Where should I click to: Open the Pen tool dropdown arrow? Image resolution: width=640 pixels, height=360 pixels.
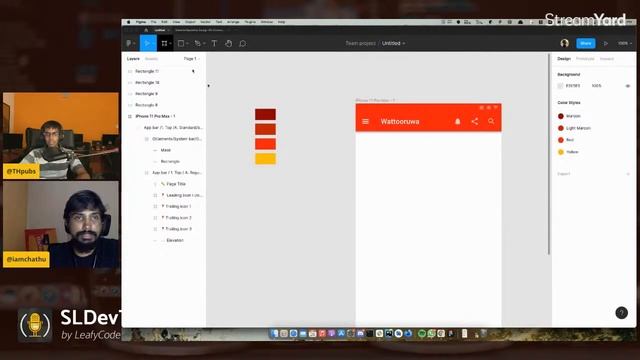click(x=204, y=44)
